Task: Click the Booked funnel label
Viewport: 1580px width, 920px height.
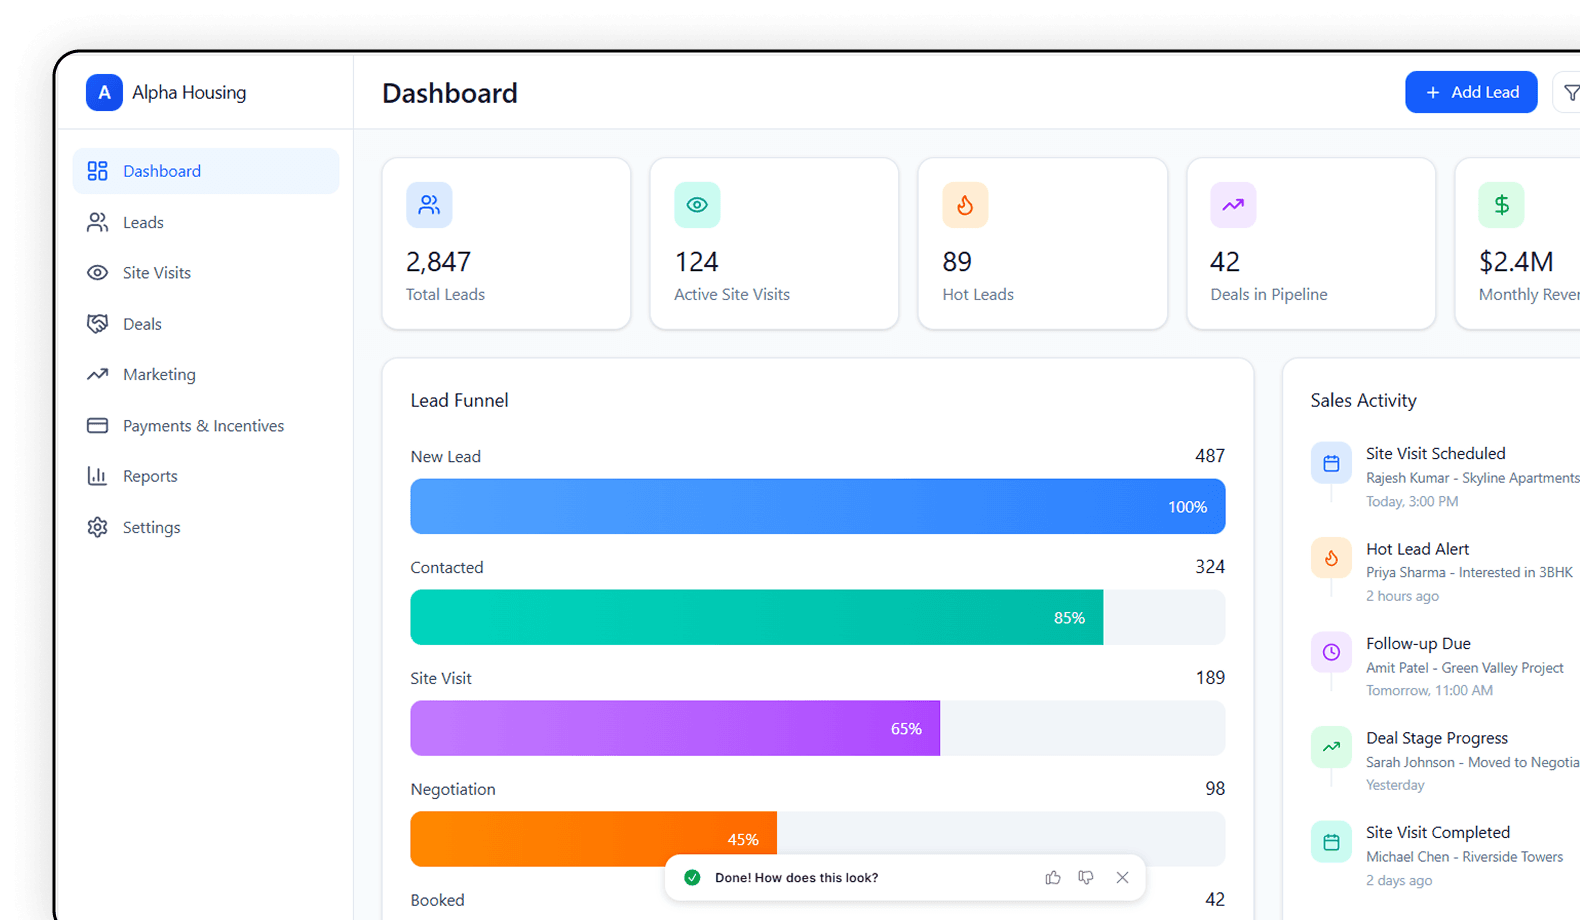Action: point(437,900)
